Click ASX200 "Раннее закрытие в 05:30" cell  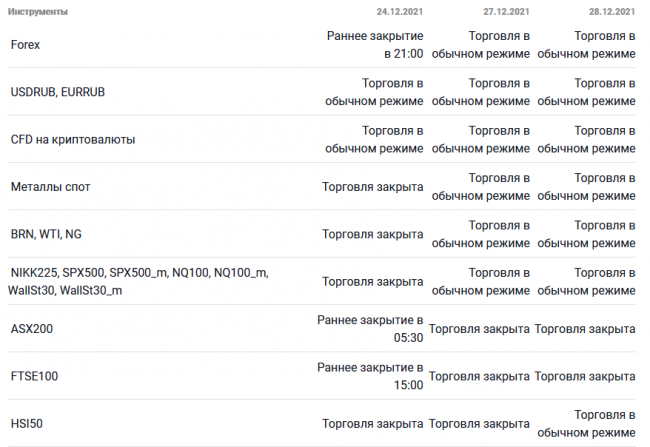371,329
